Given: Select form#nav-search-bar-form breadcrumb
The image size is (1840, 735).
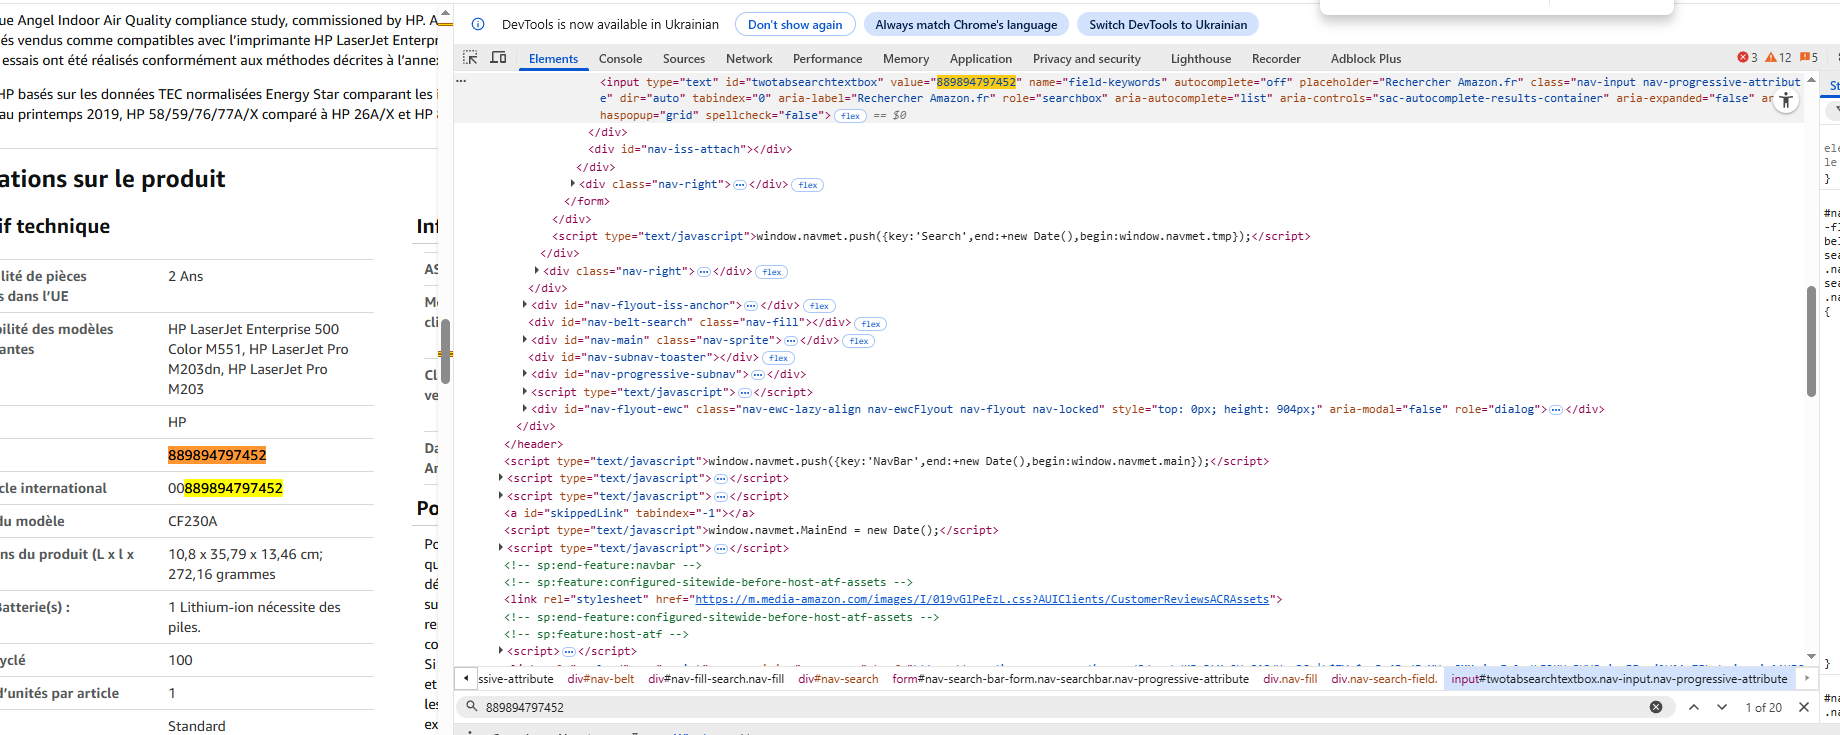Looking at the screenshot, I should point(1070,679).
